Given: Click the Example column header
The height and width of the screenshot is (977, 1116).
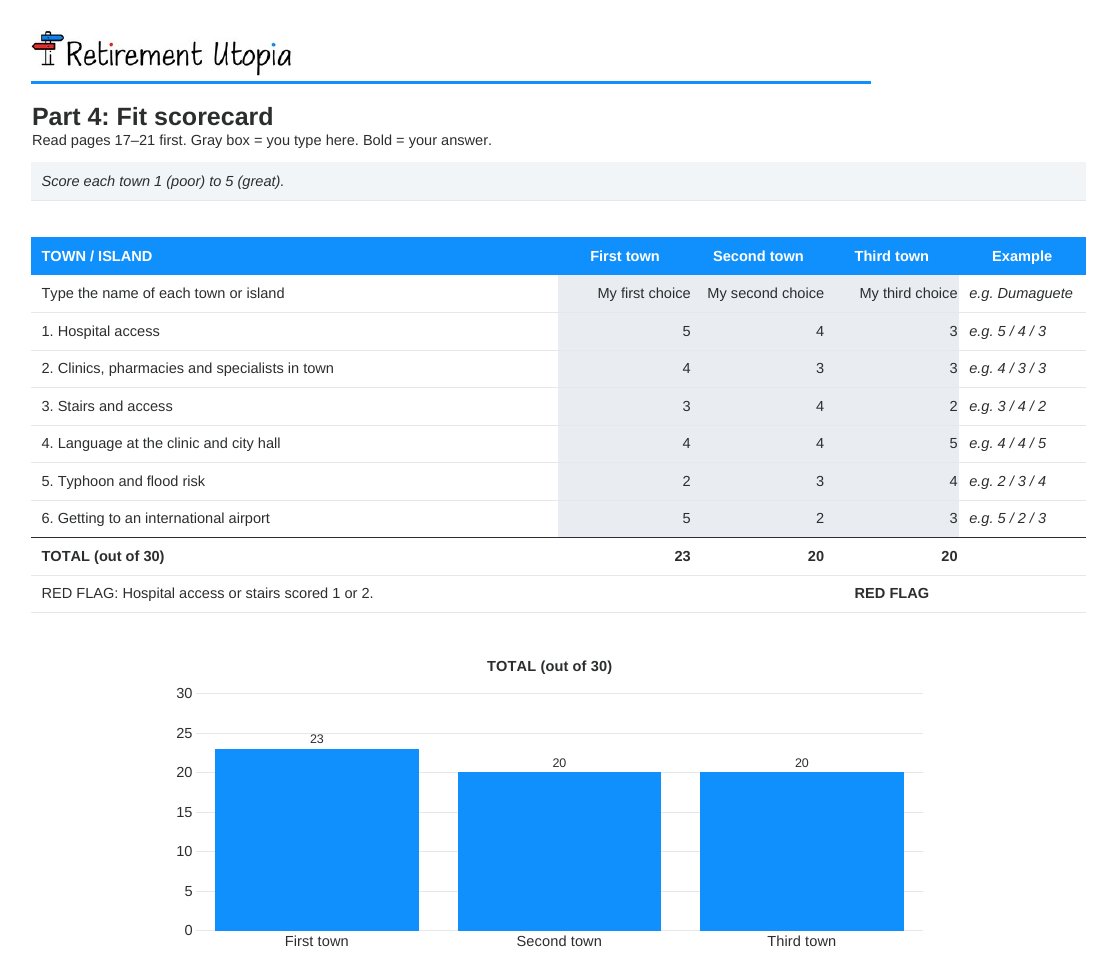Looking at the screenshot, I should 1021,256.
